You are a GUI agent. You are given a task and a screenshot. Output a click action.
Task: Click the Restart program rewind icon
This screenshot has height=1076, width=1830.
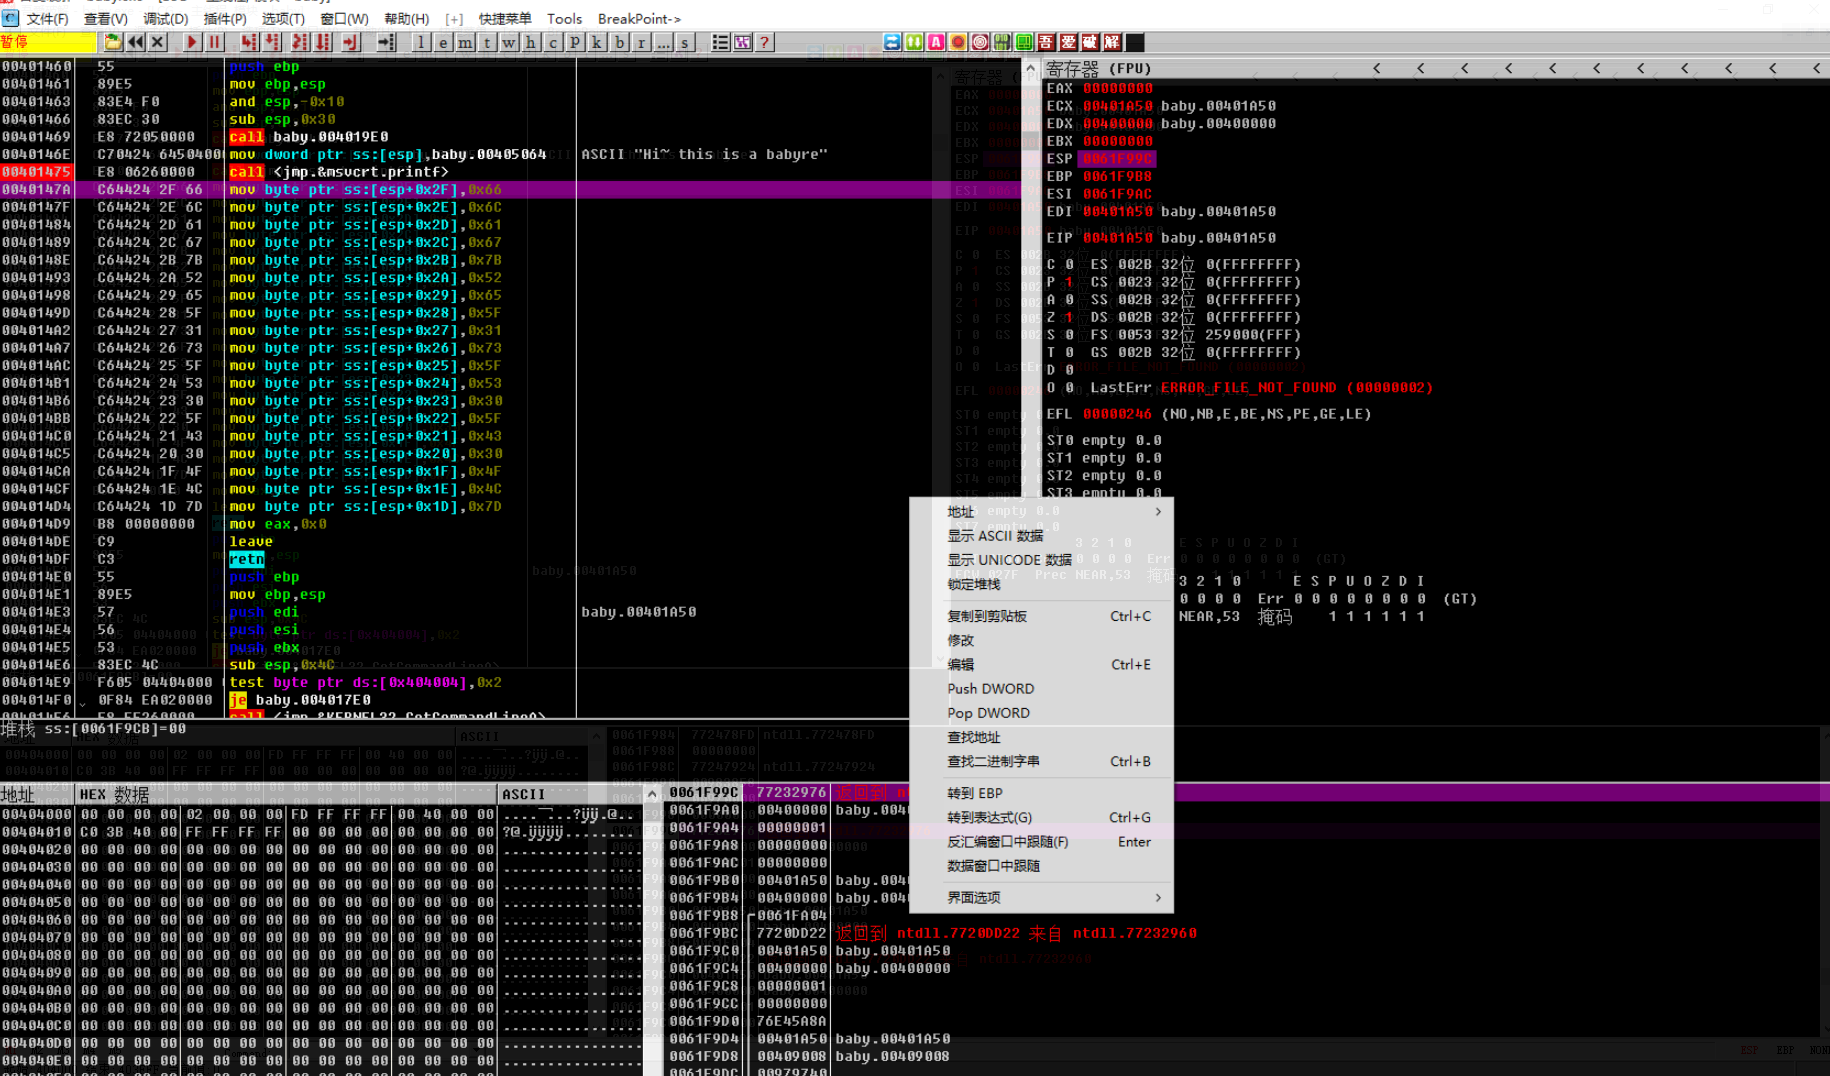click(136, 42)
